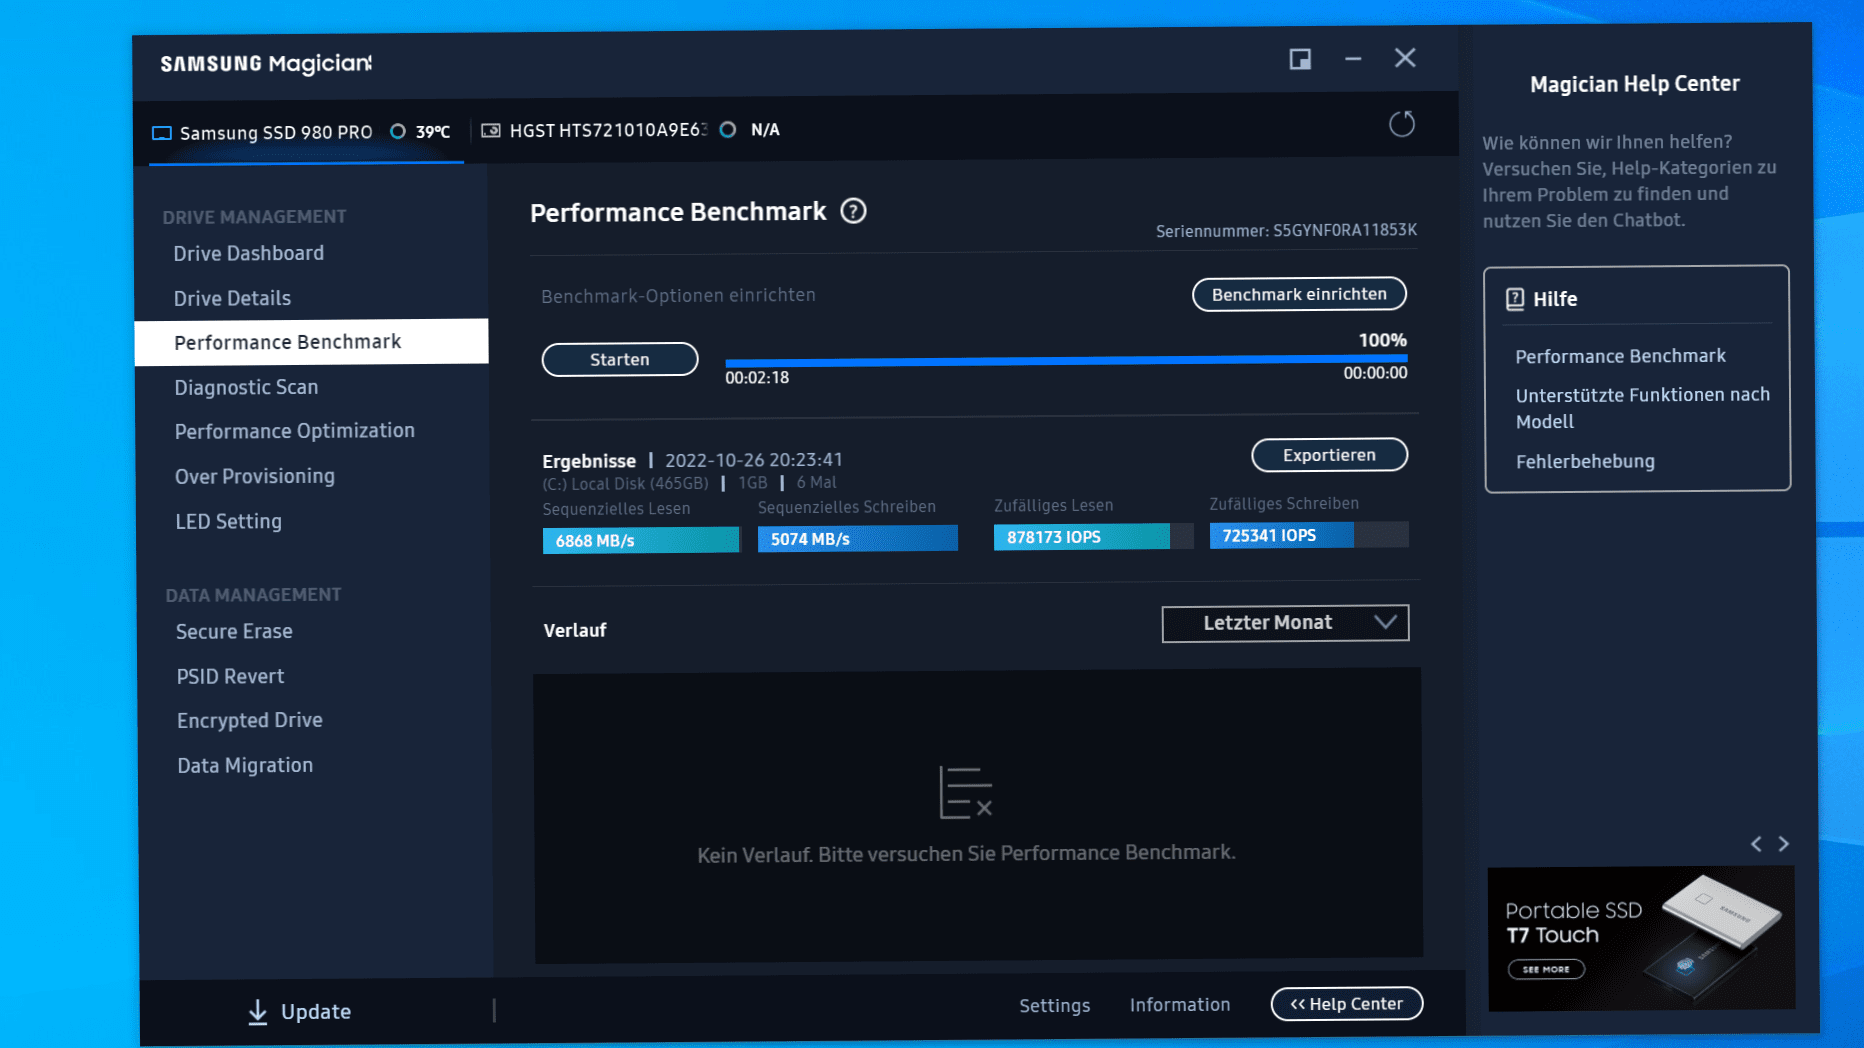
Task: Select Performance Benchmark in sidebar
Action: pos(311,342)
